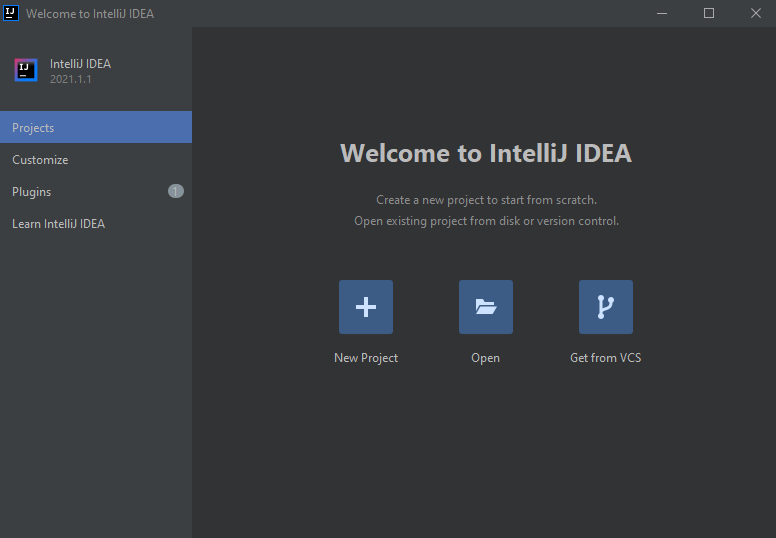This screenshot has height=538, width=776.
Task: Click the IntelliJ IDEA name in sidebar header
Action: 80,64
